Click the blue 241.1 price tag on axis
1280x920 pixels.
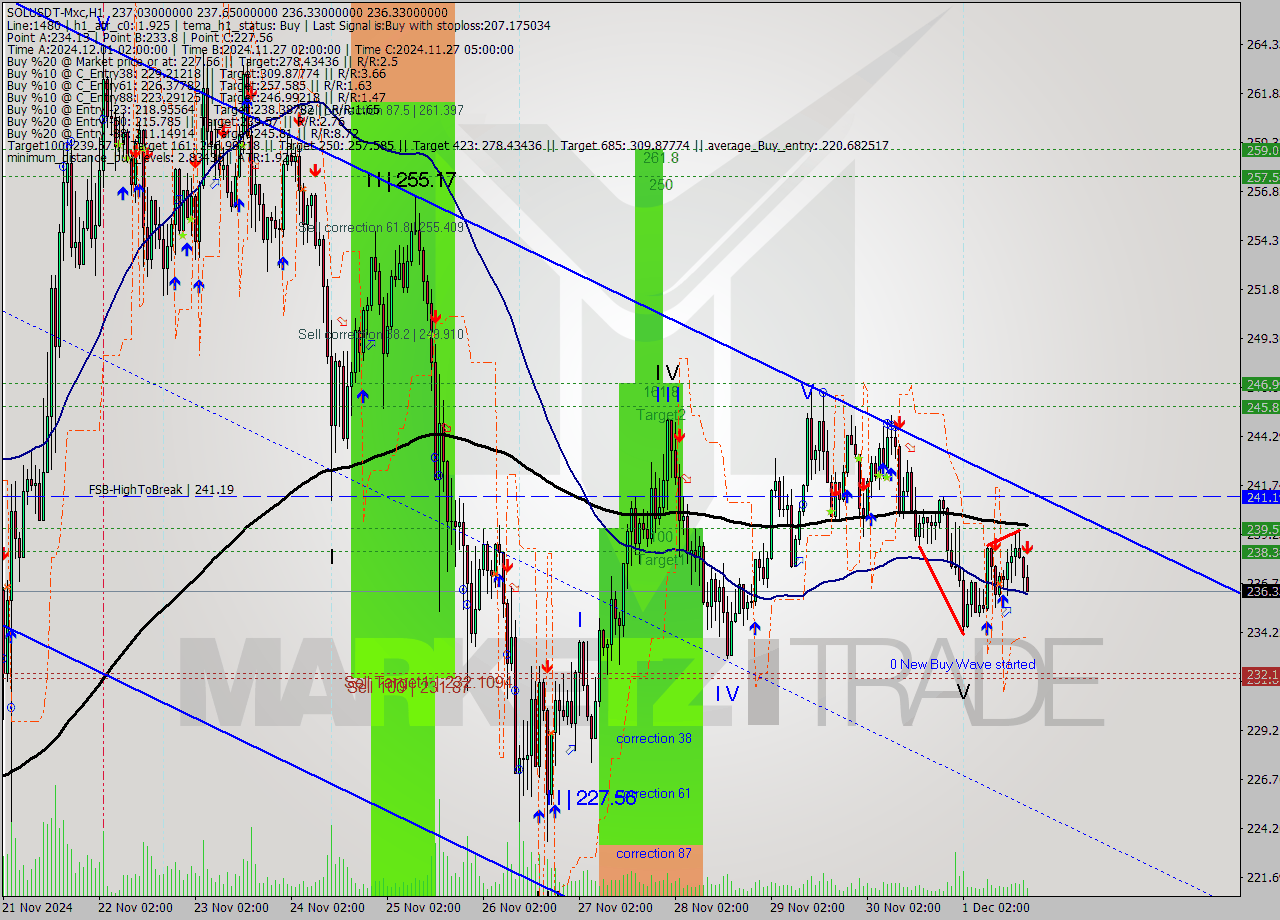(x=1260, y=497)
